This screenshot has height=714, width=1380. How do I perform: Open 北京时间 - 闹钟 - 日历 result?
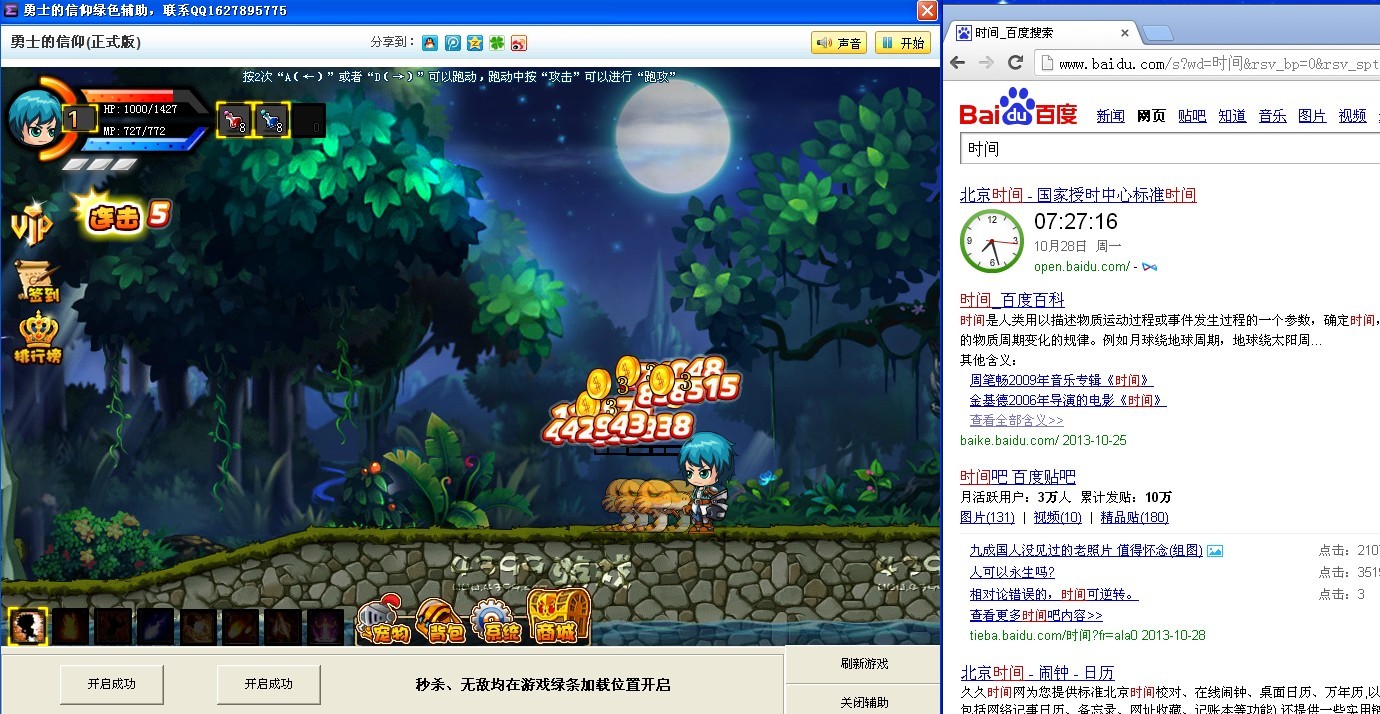(1037, 673)
